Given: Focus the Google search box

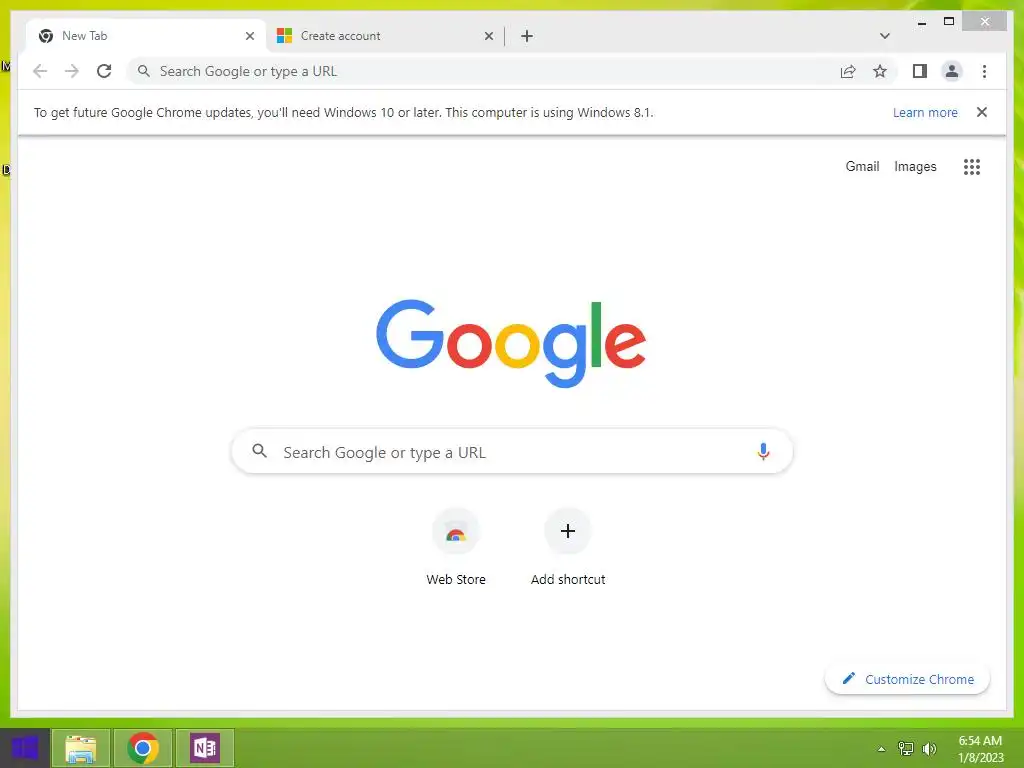Looking at the screenshot, I should point(512,451).
